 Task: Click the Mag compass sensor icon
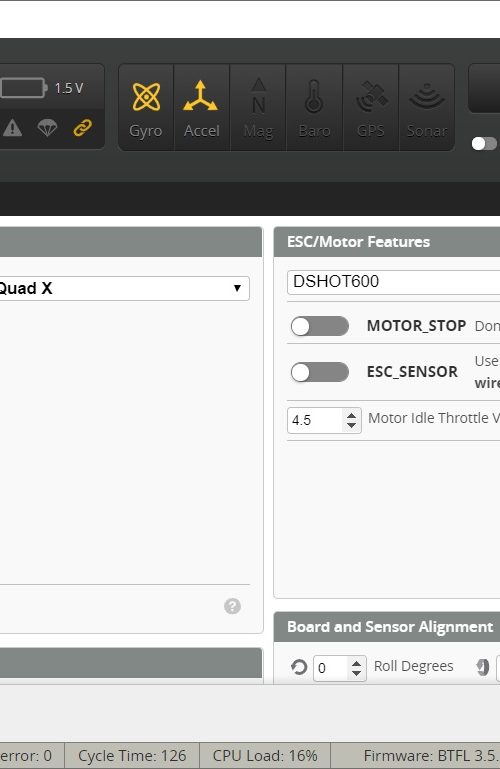click(258, 107)
